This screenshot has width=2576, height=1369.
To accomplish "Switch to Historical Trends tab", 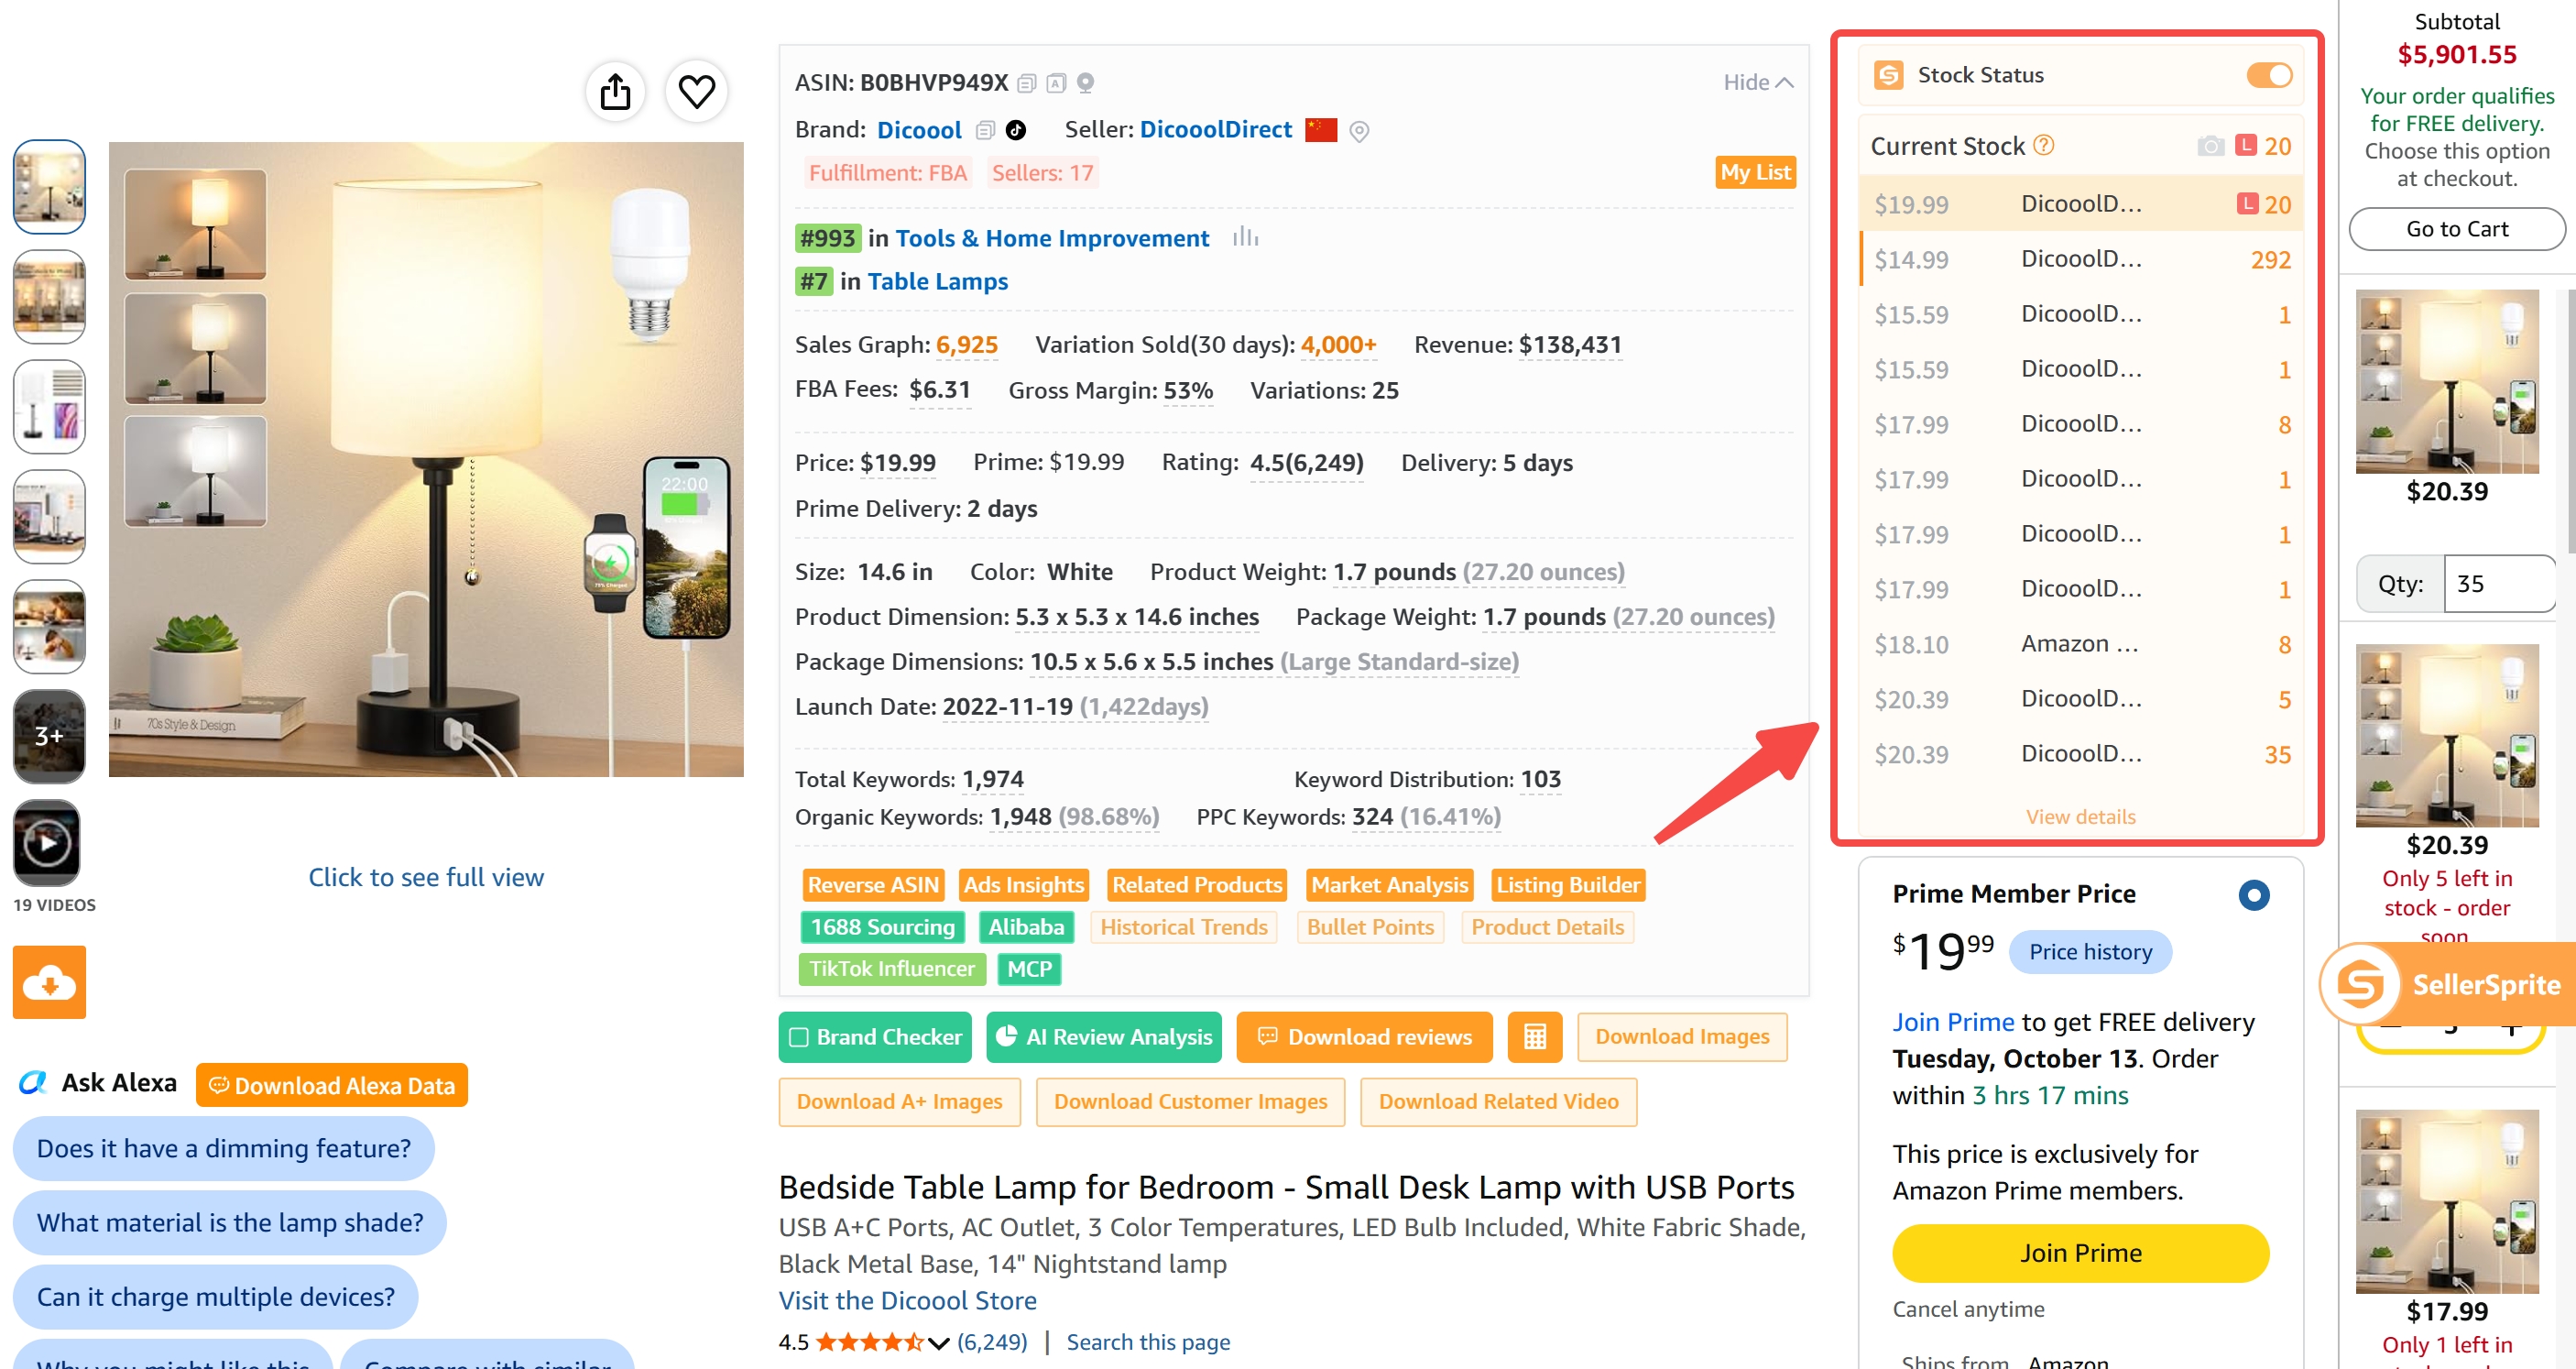I will (1183, 927).
